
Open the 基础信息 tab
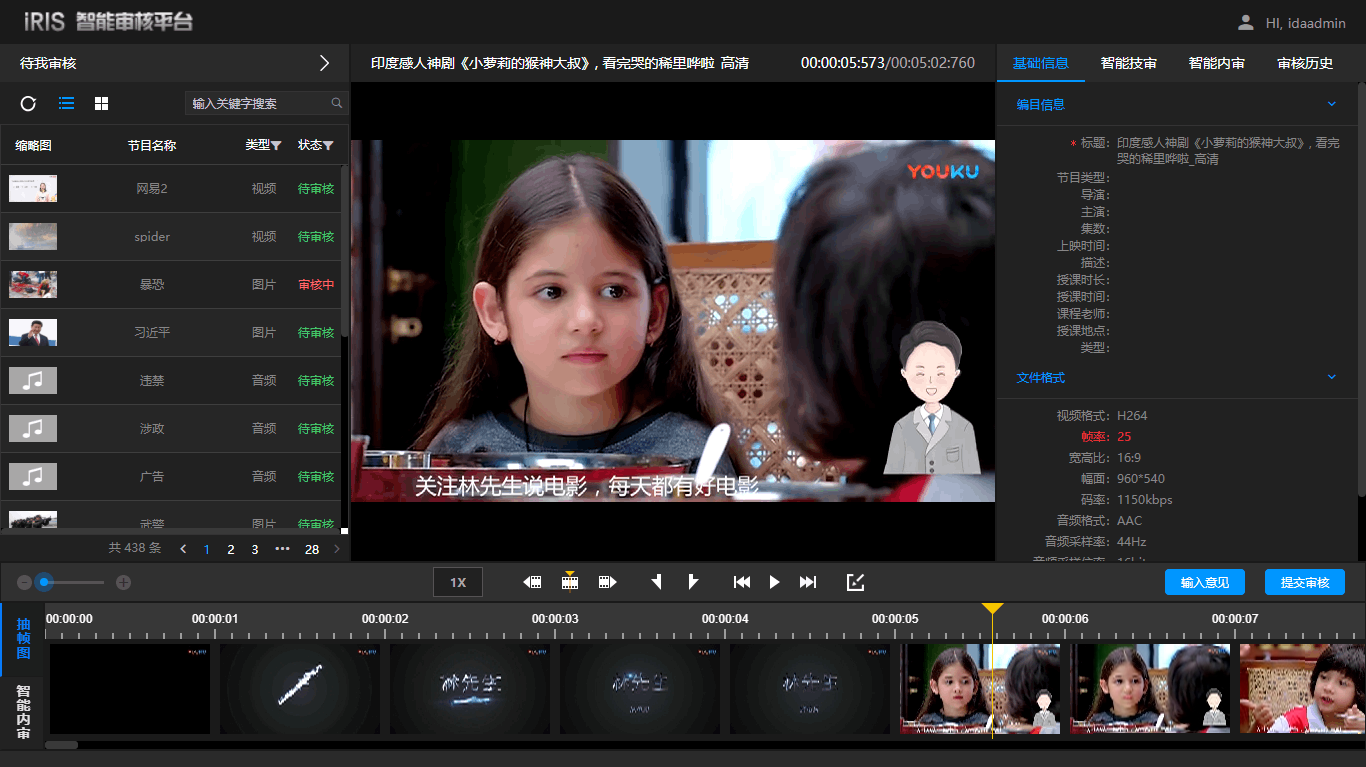coord(1041,63)
